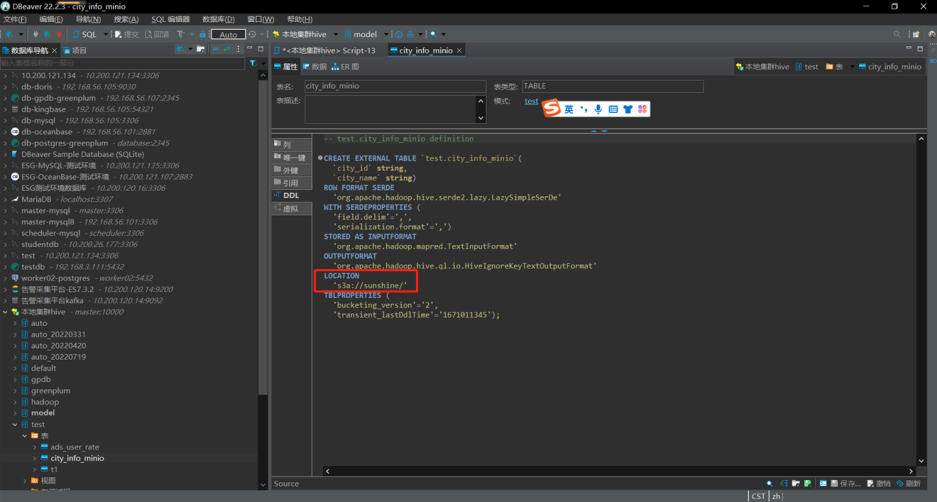
Task: Collapse the test schema node
Action: [15, 424]
